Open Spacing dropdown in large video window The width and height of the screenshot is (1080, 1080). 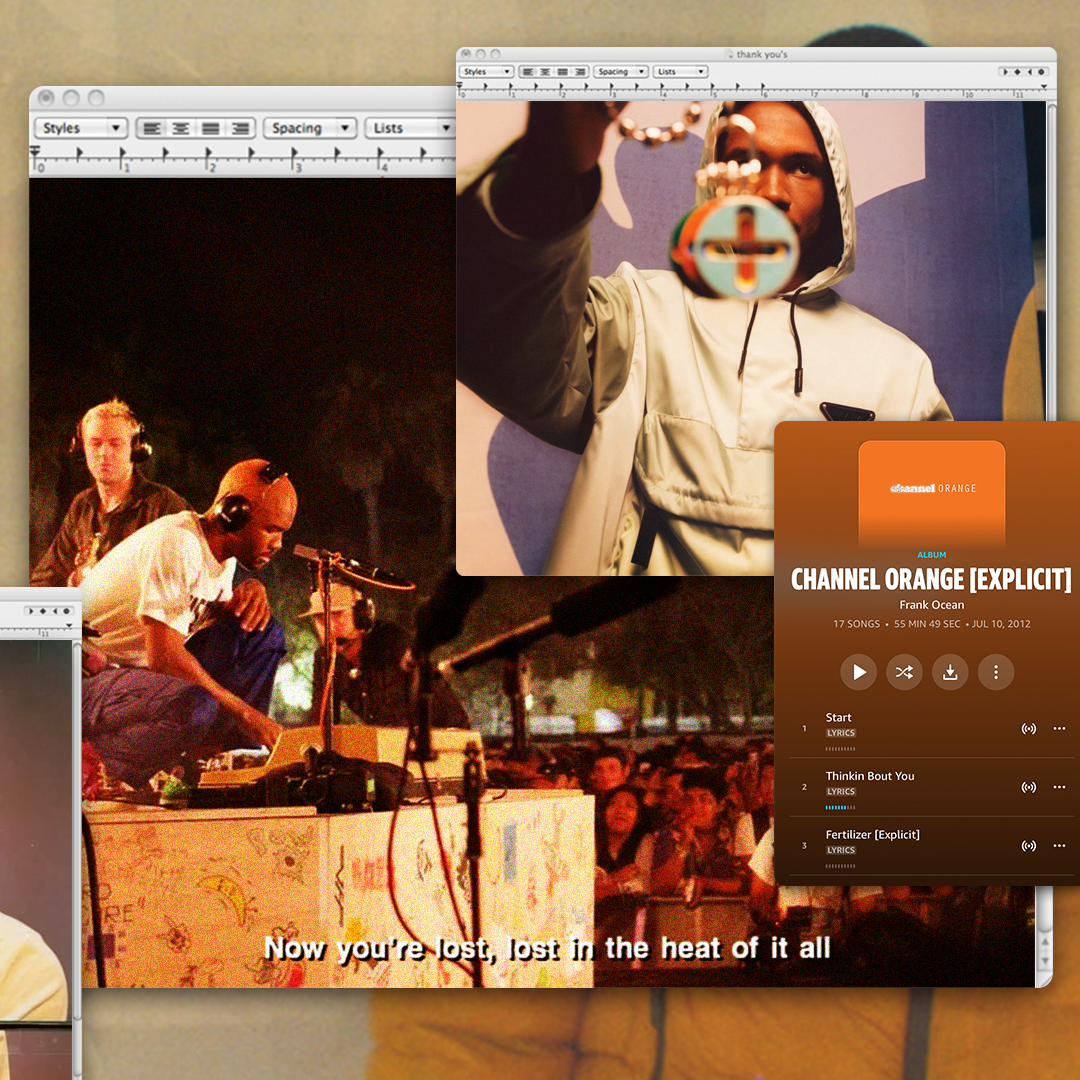point(309,128)
